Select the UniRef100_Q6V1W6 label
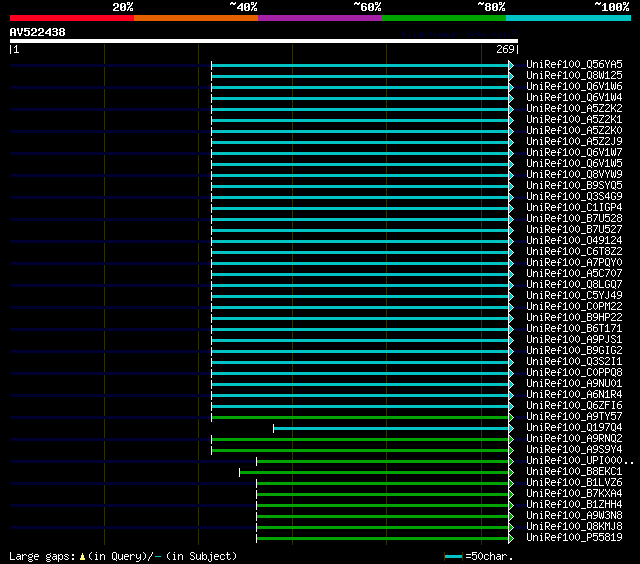The height and width of the screenshot is (564, 640). click(574, 87)
